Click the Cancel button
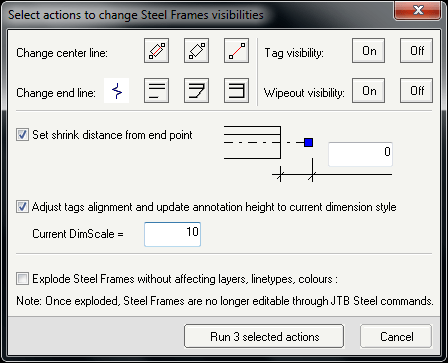The height and width of the screenshot is (363, 448). pyautogui.click(x=396, y=336)
